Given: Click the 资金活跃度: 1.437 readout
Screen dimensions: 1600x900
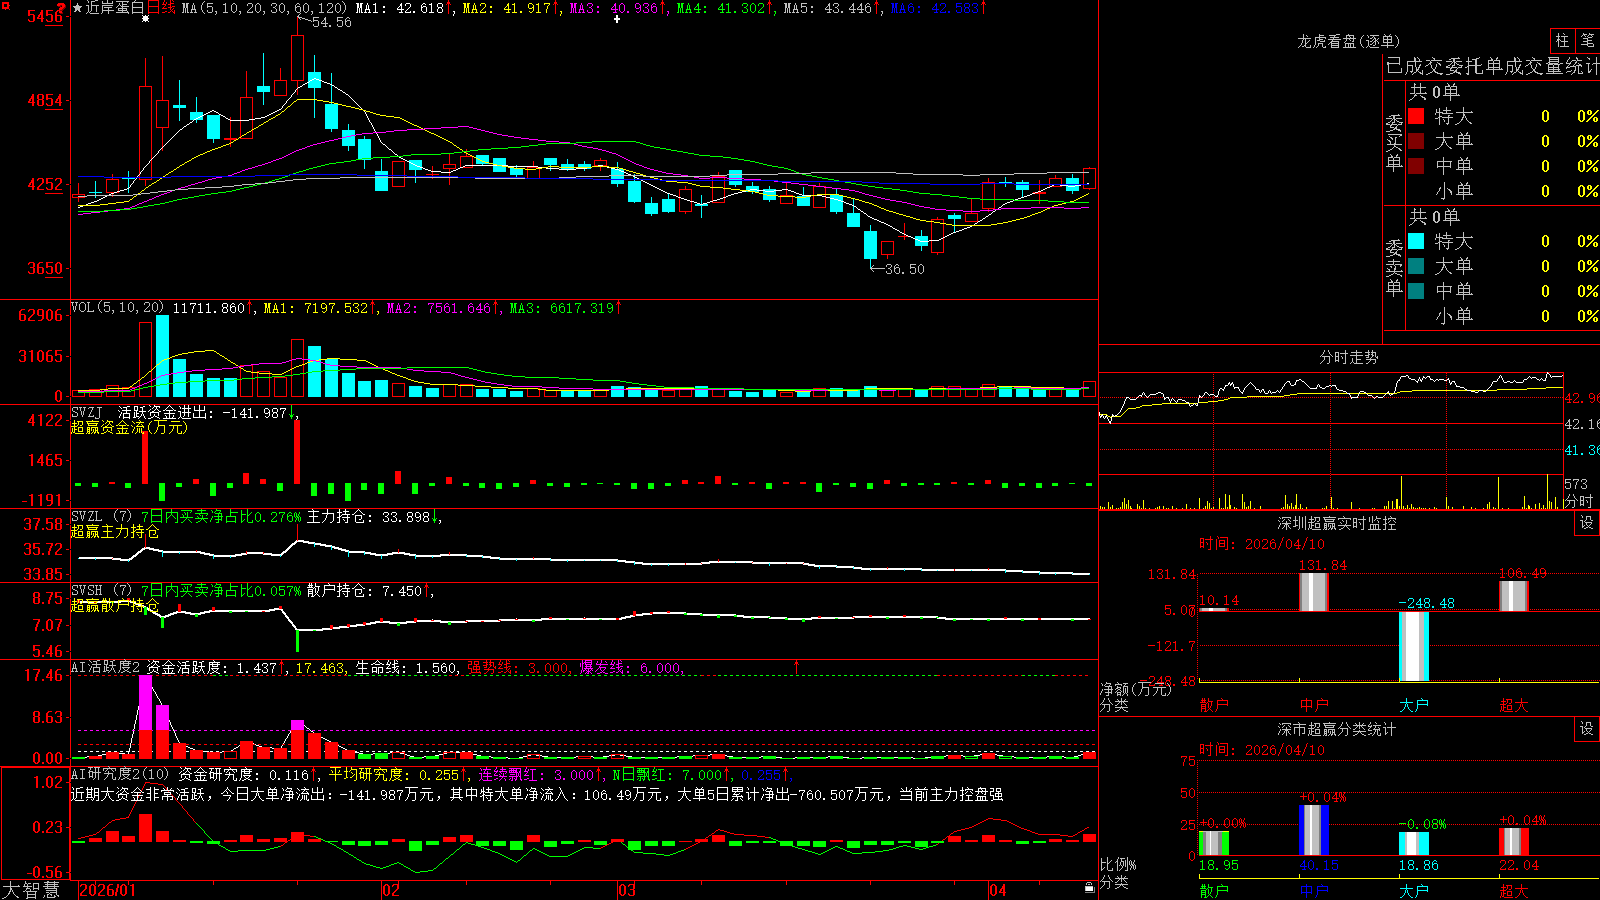Looking at the screenshot, I should pyautogui.click(x=212, y=668).
